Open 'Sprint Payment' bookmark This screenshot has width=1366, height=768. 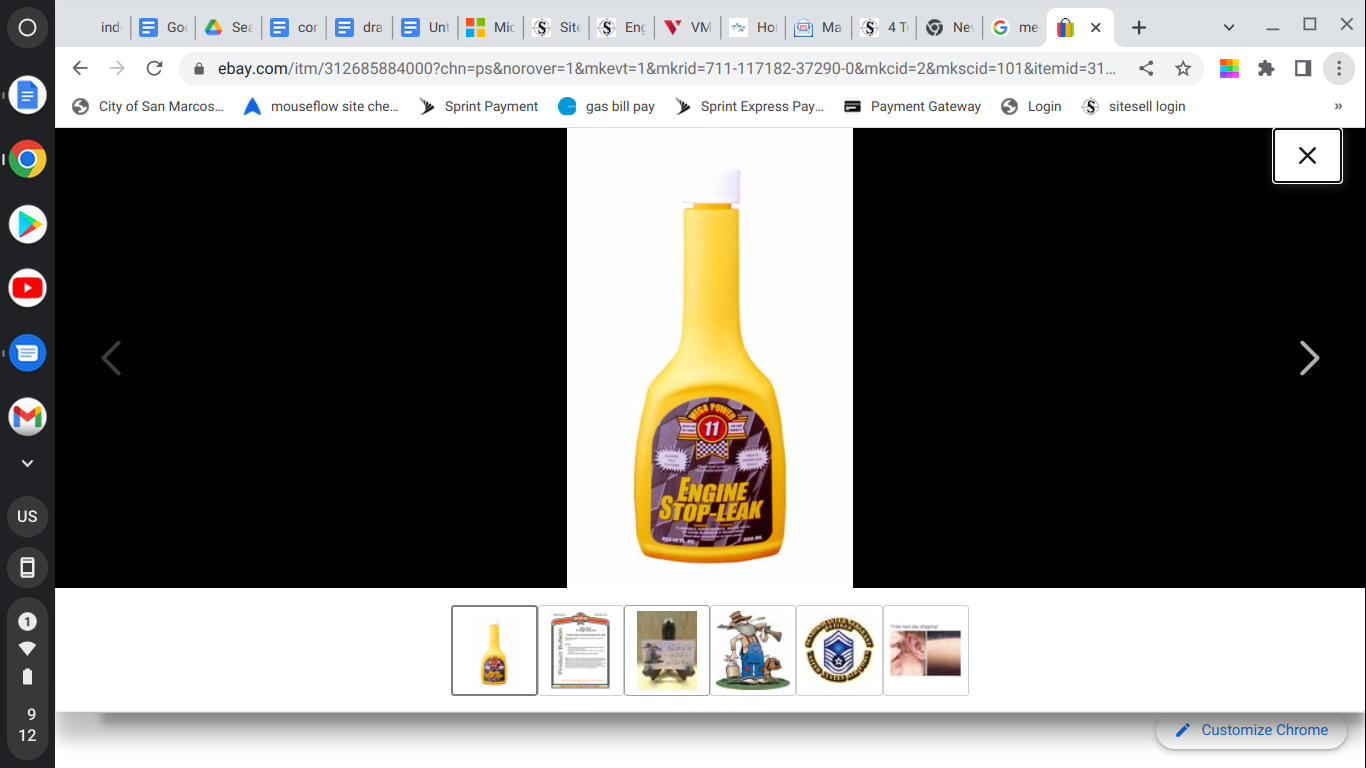click(479, 106)
